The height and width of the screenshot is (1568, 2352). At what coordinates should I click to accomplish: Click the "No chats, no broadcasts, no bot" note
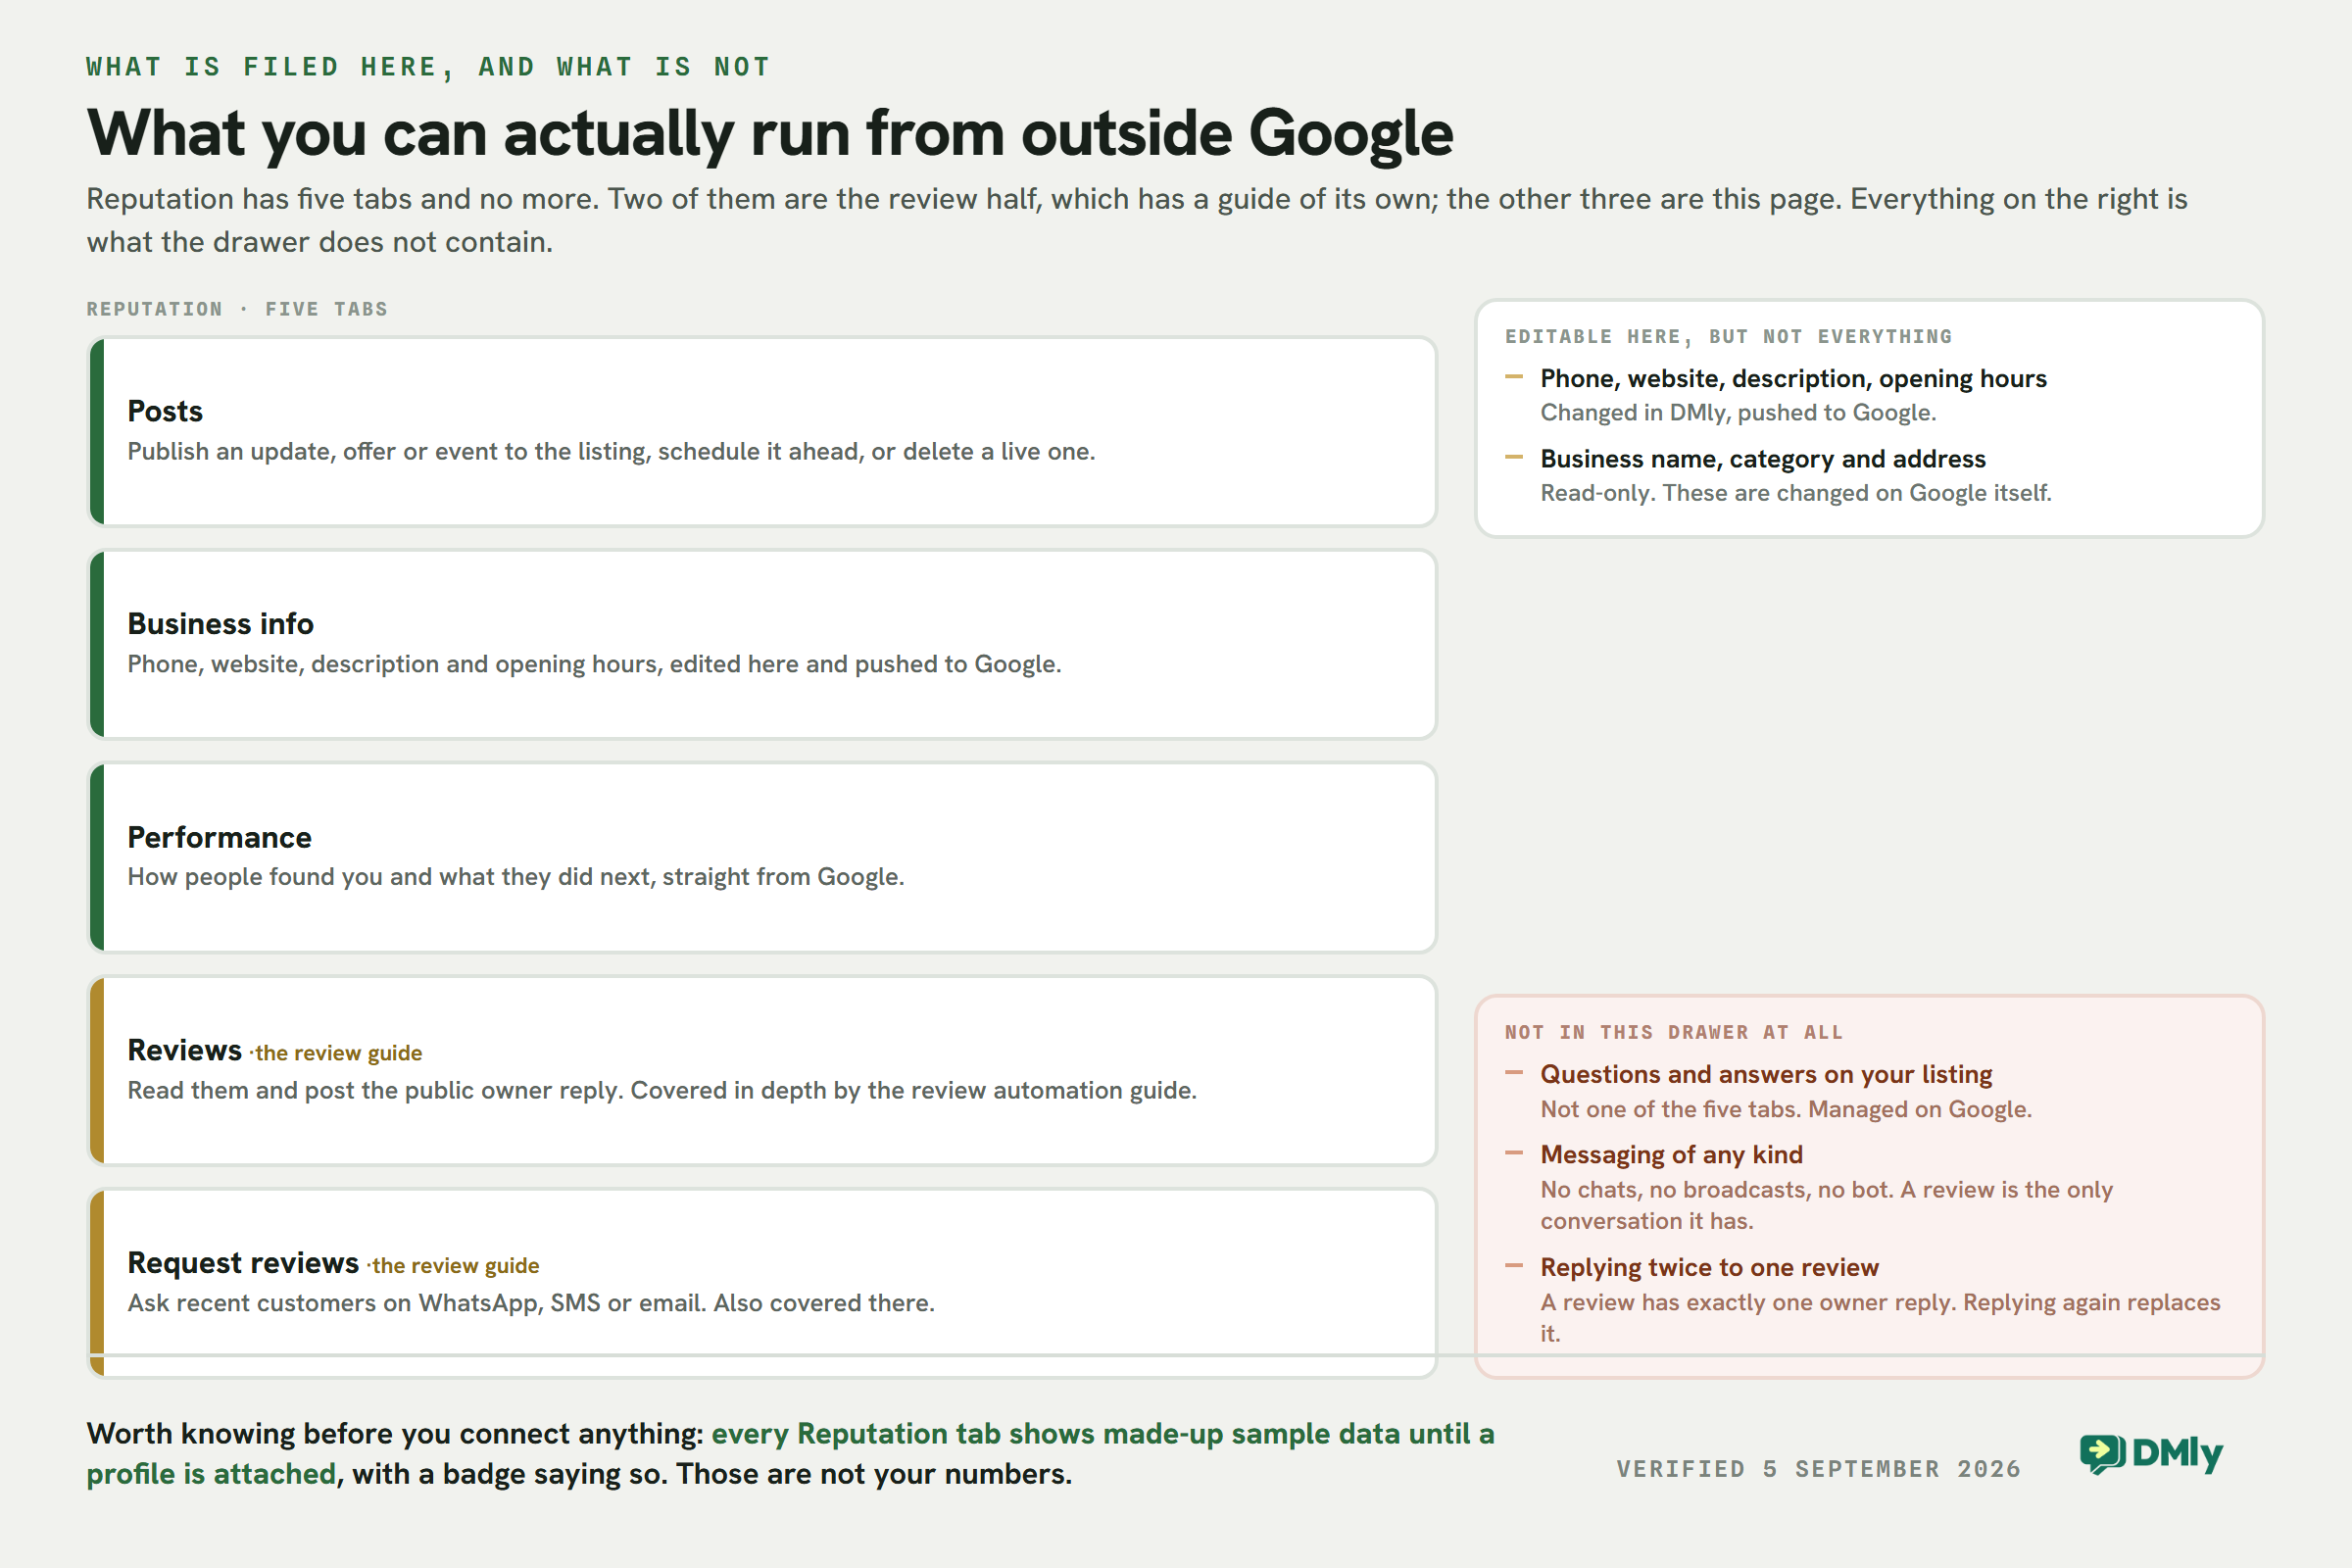(x=1826, y=1206)
